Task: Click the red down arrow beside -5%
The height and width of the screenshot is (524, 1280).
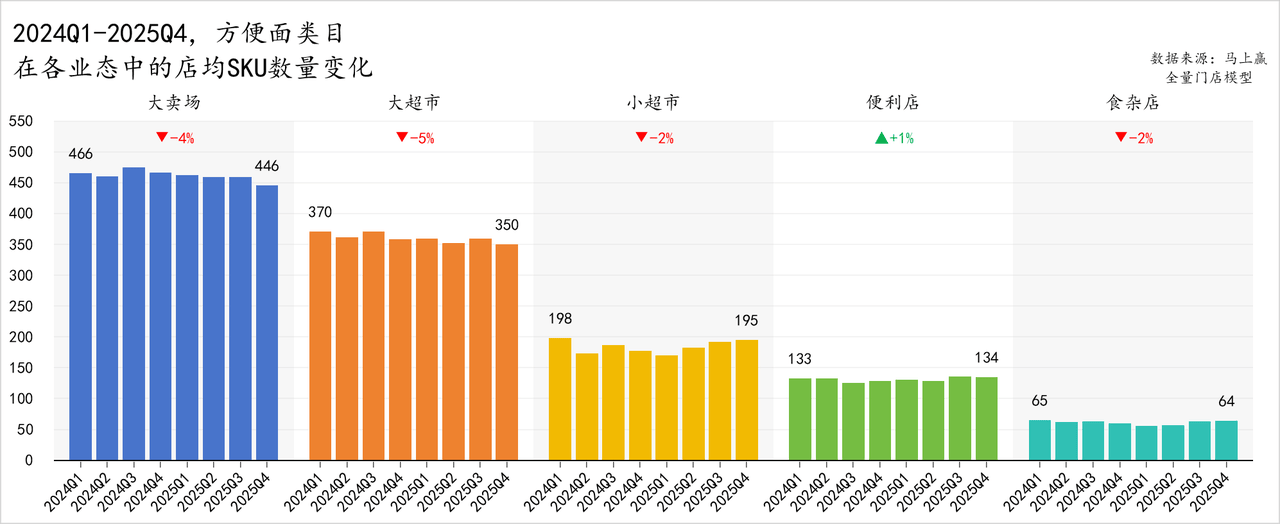Action: [401, 138]
